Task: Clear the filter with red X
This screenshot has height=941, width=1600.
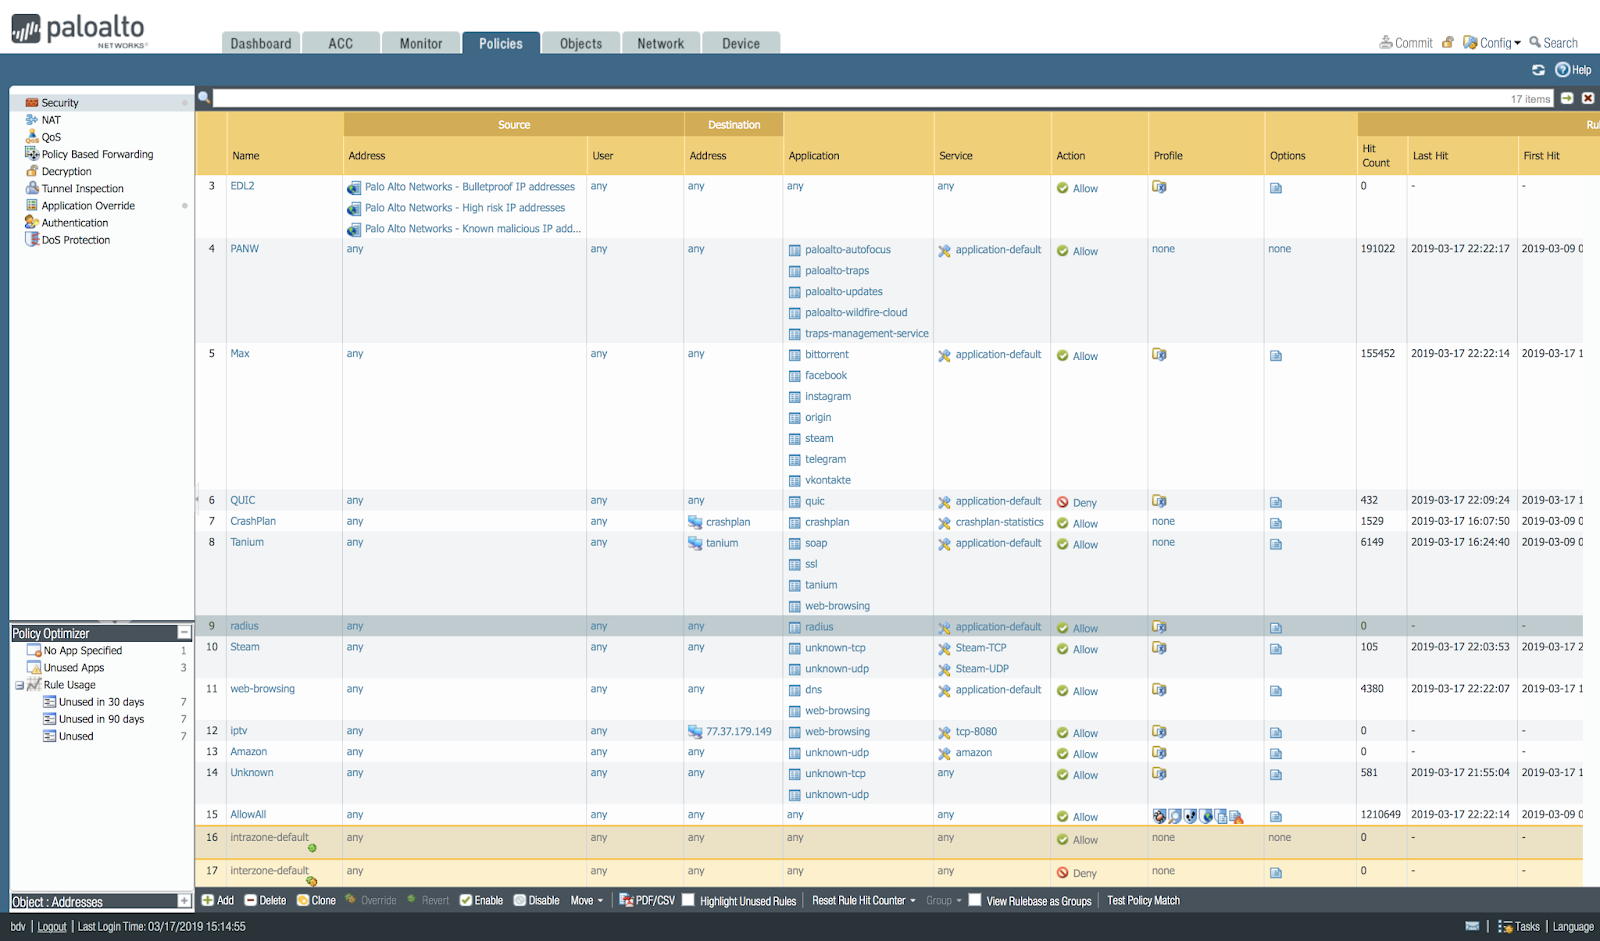Action: pyautogui.click(x=1588, y=98)
